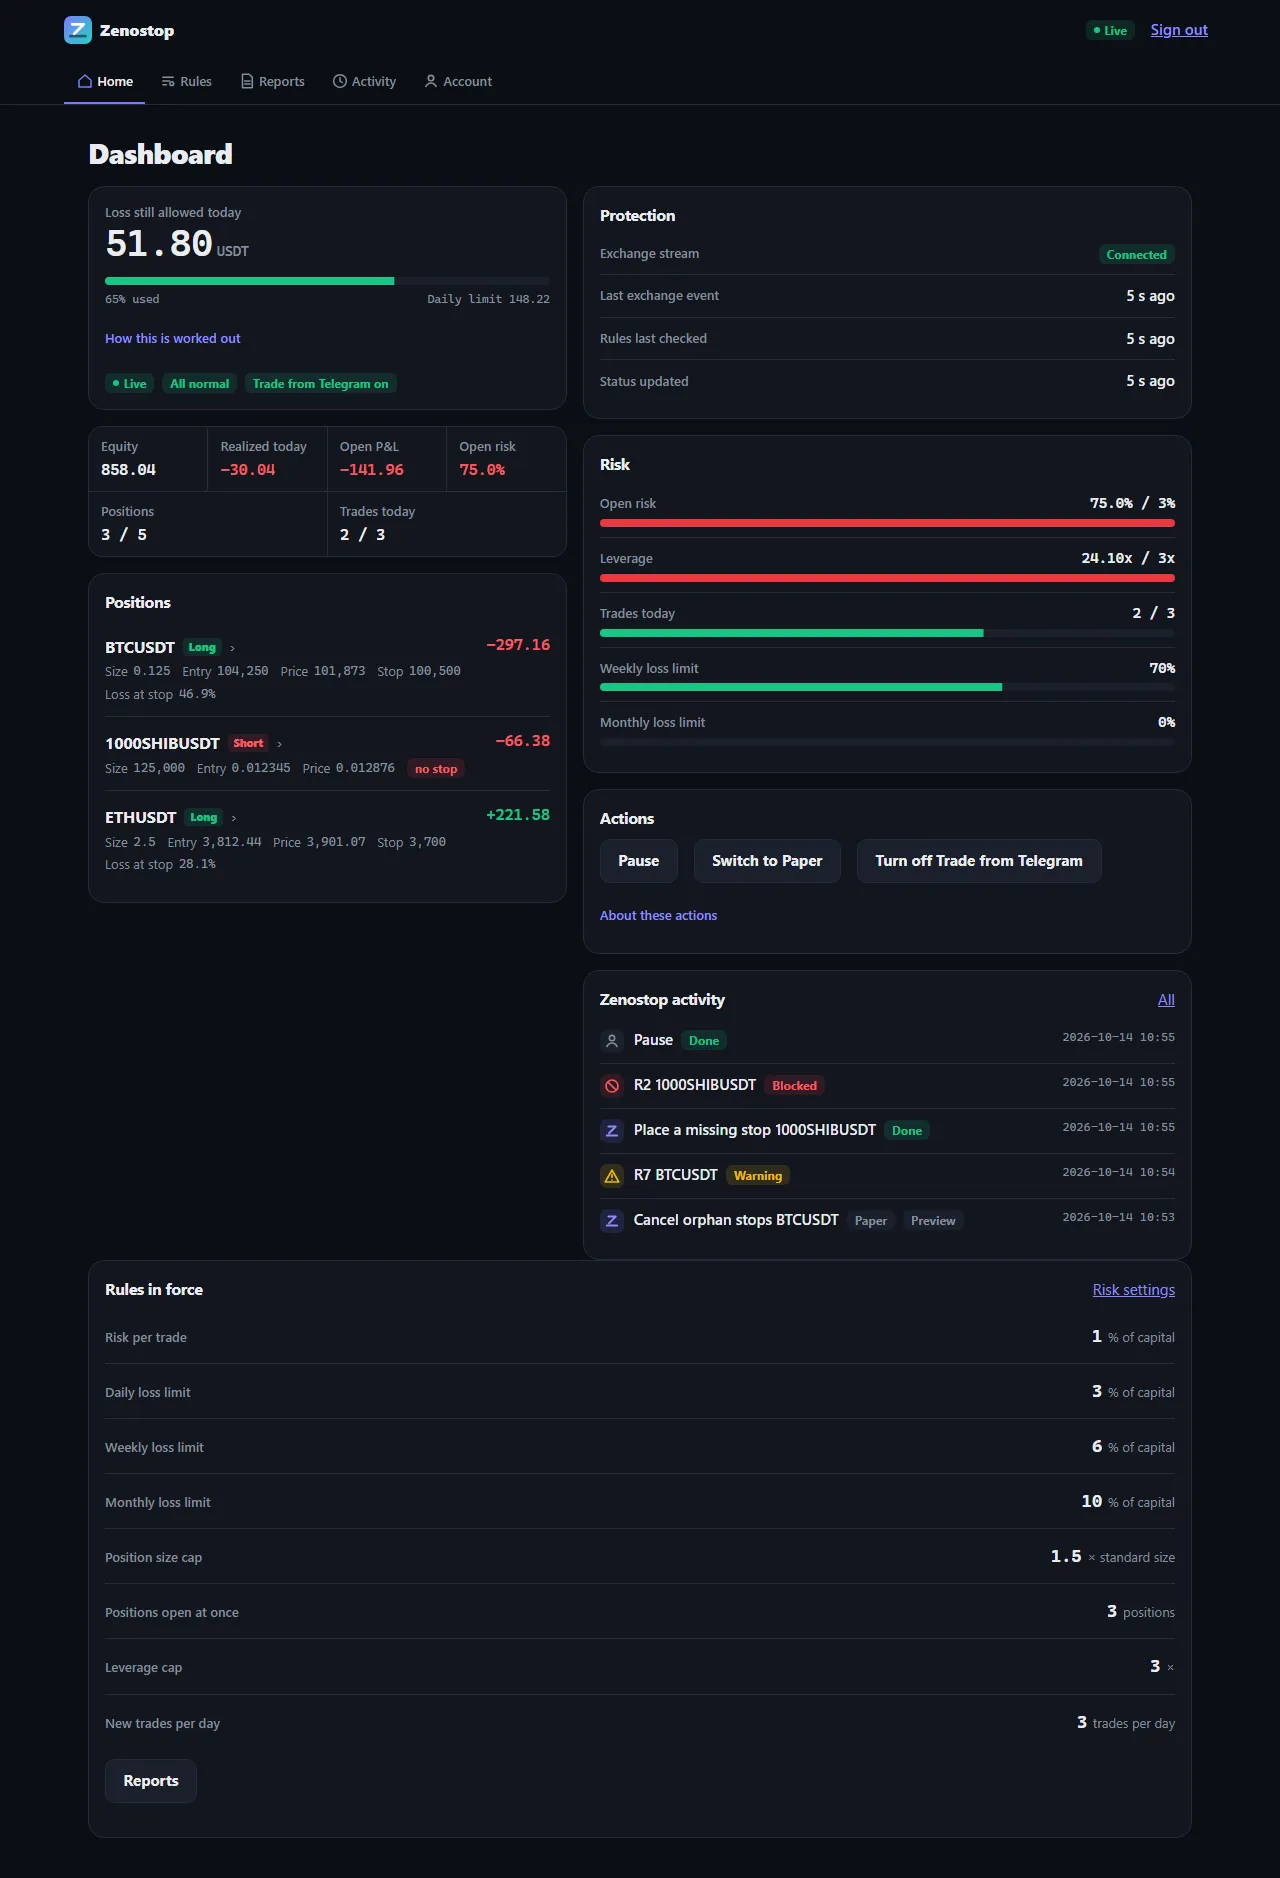1280x1878 pixels.
Task: Click the user icon beside Pause activity
Action: [x=612, y=1041]
